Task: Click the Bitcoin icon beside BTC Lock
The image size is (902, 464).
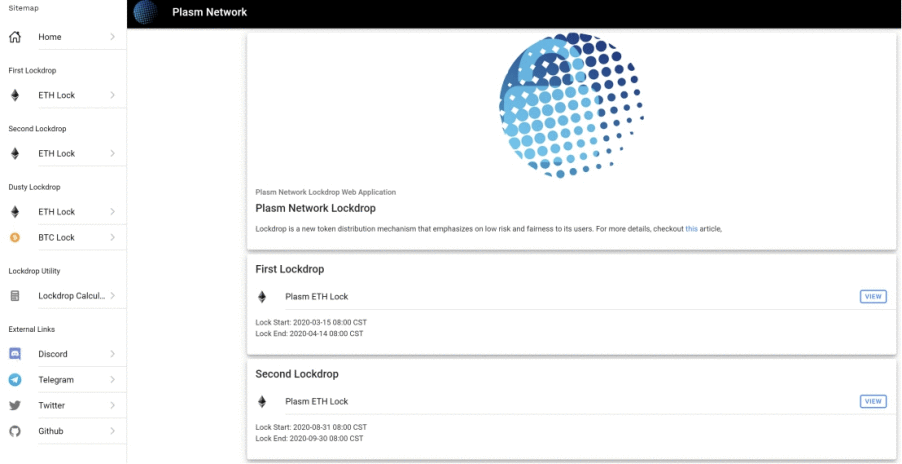Action: point(15,238)
